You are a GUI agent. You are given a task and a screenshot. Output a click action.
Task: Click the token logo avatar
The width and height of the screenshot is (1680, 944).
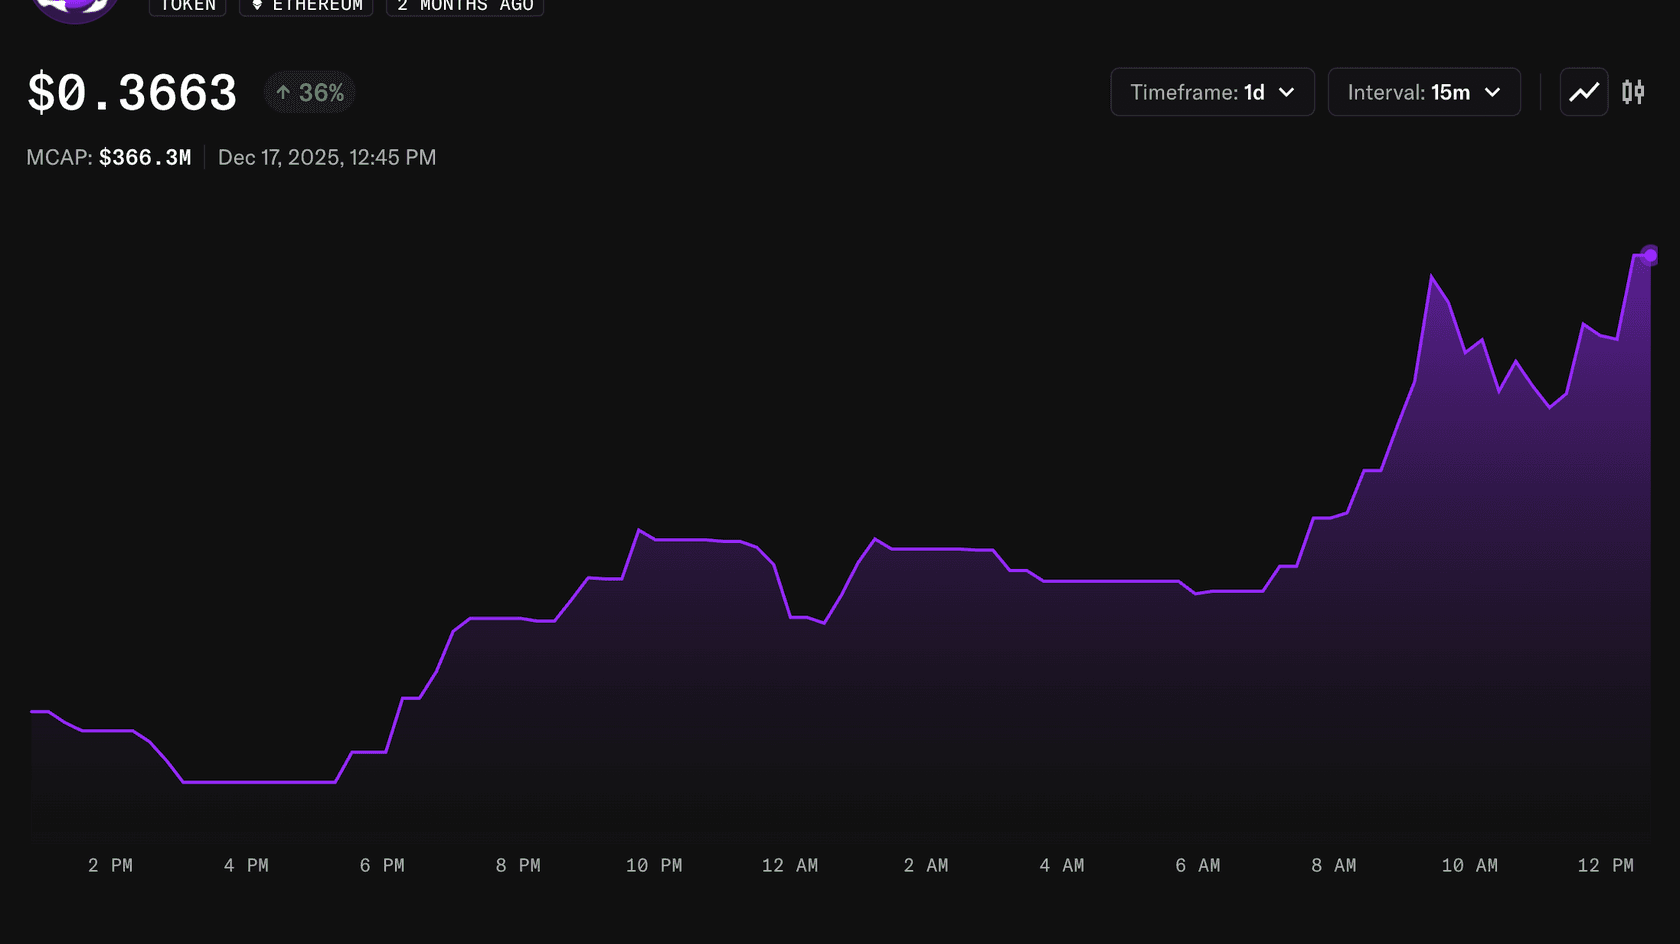[x=75, y=8]
